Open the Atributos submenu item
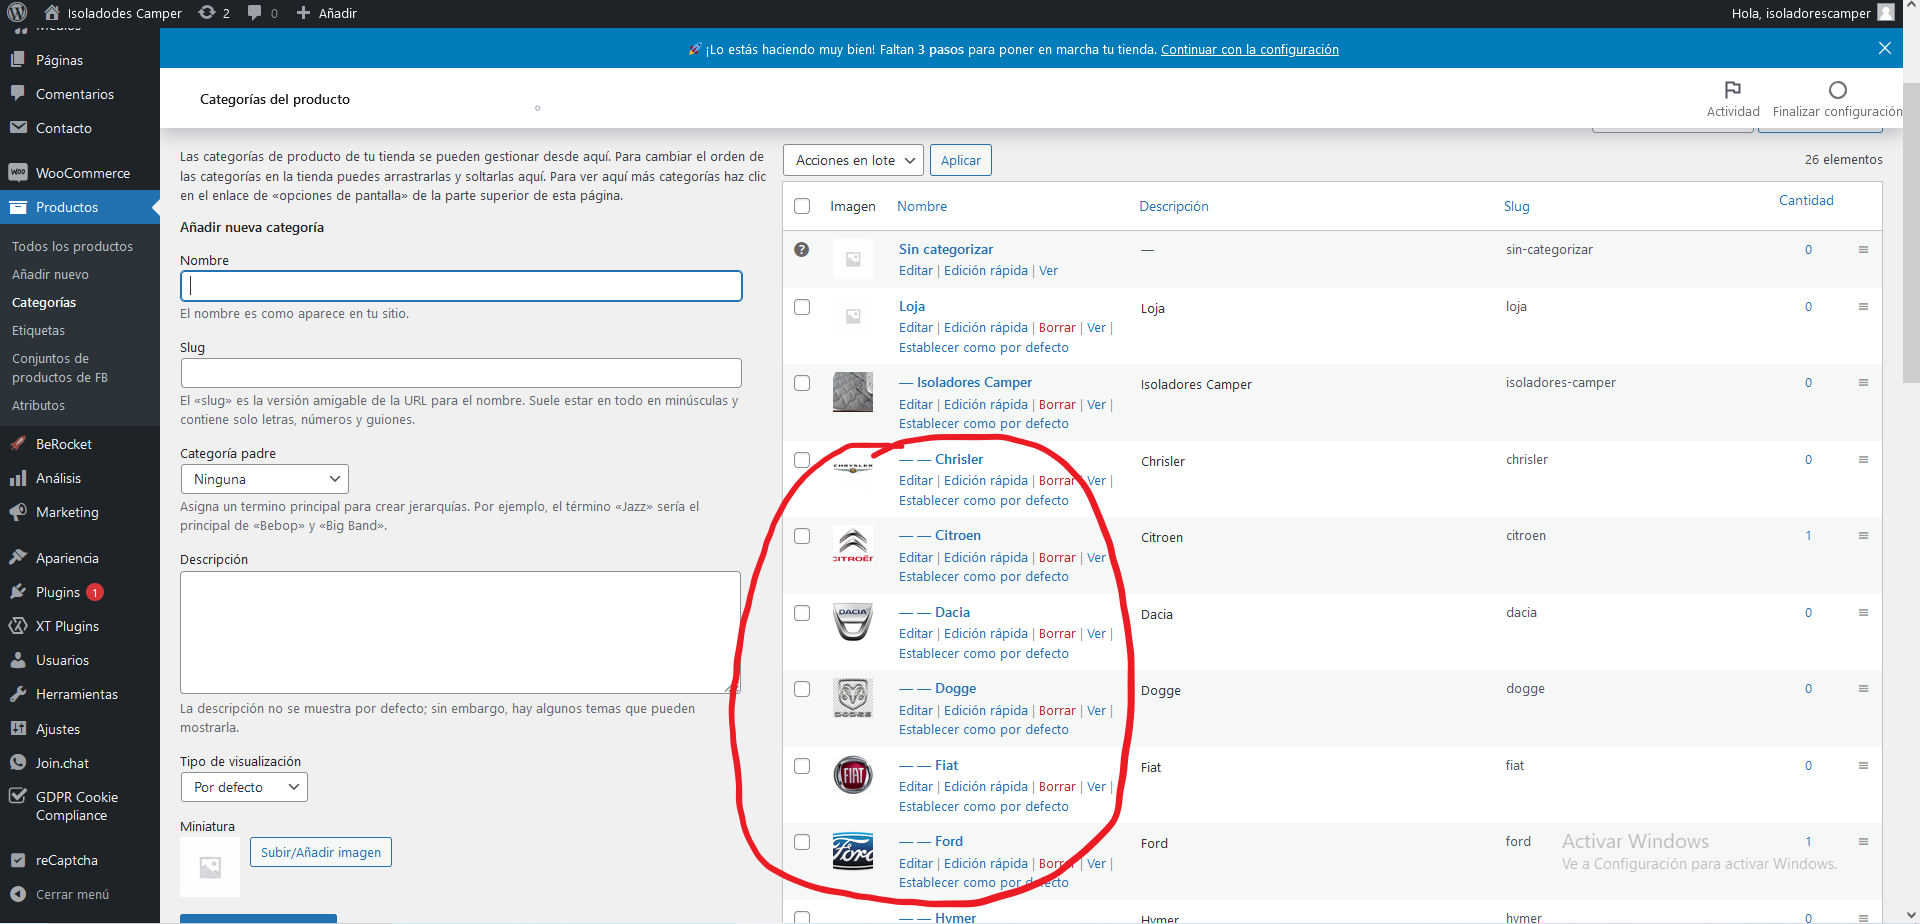Viewport: 1920px width, 924px height. pos(38,405)
